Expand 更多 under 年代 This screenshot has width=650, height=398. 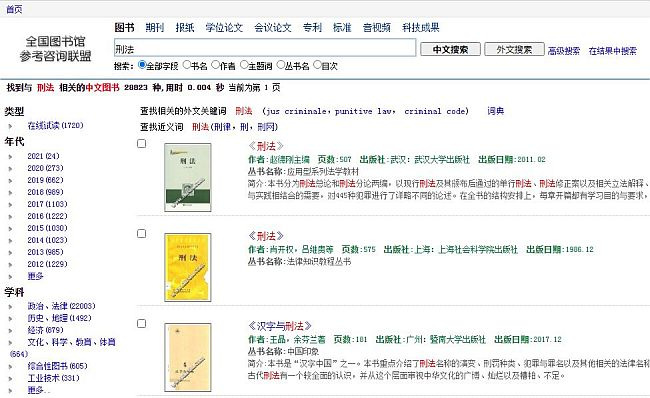point(35,276)
